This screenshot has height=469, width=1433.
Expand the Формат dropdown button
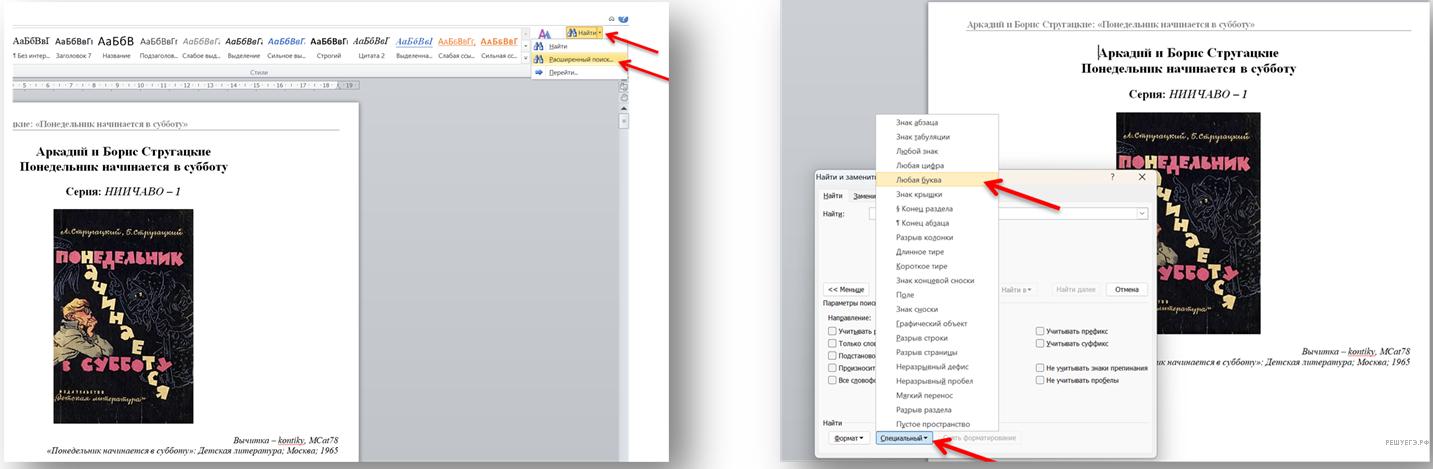[849, 438]
